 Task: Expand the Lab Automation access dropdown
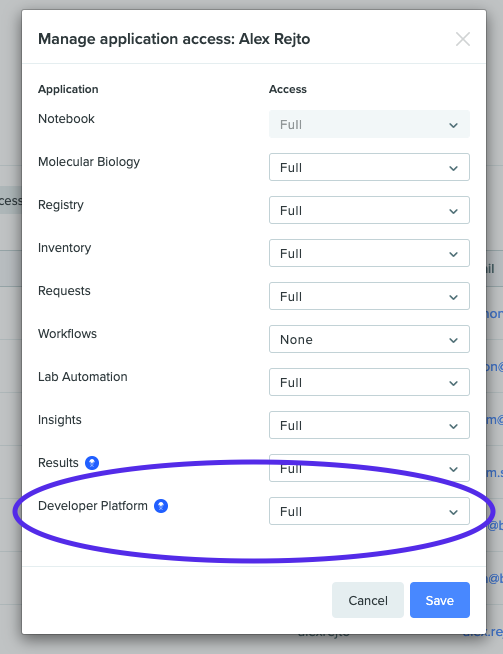369,382
